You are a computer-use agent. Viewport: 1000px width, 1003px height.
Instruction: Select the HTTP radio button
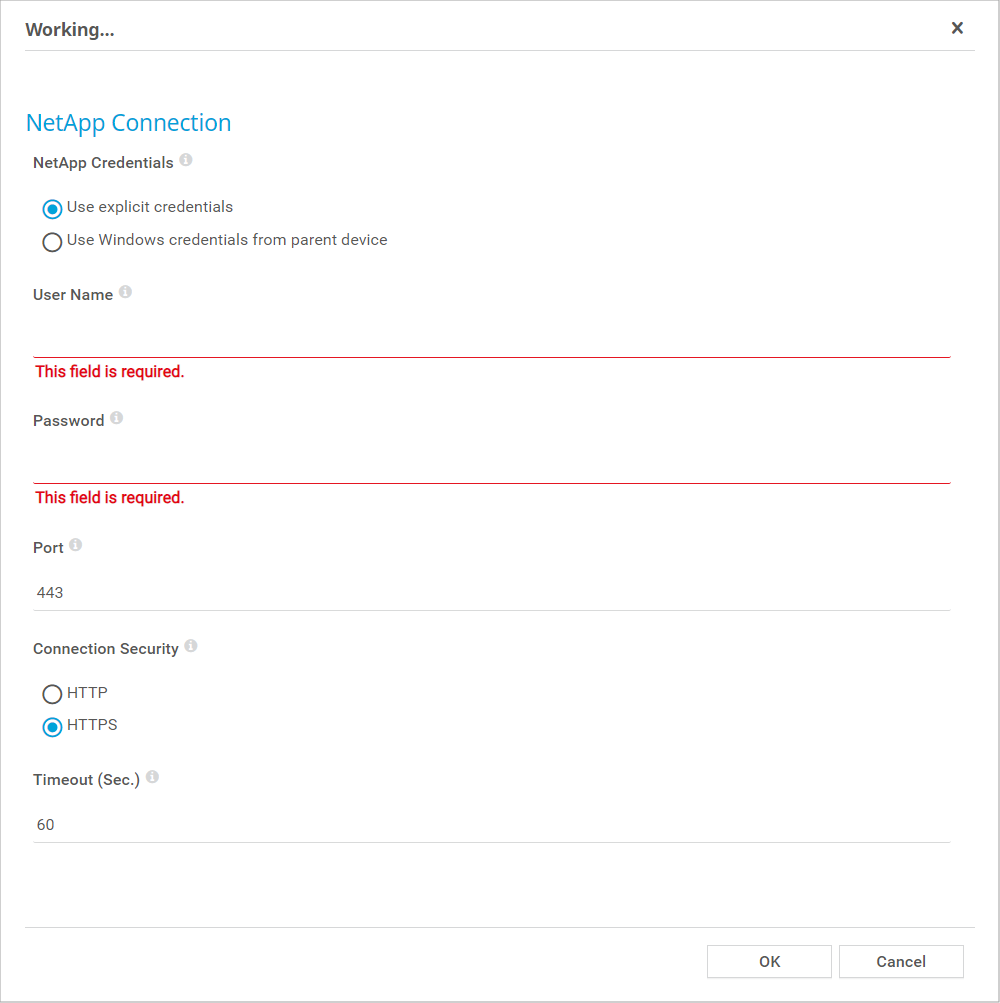point(52,694)
